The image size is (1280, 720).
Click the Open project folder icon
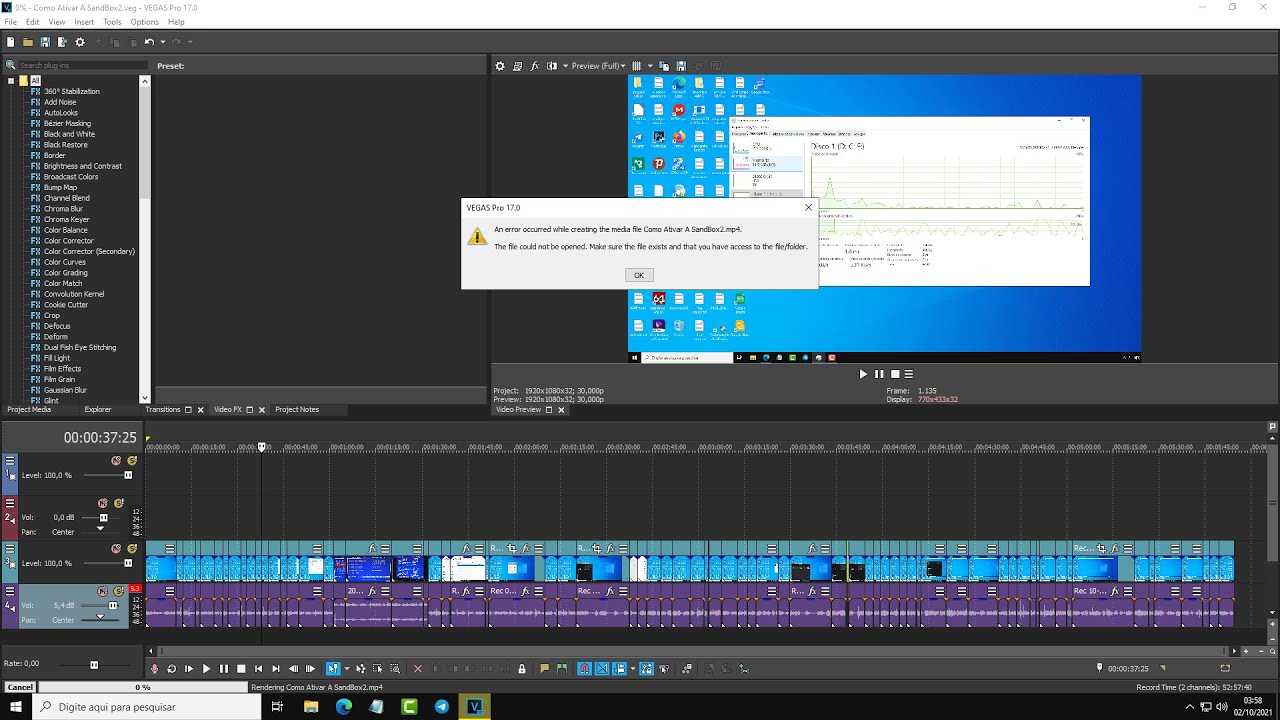(x=28, y=42)
